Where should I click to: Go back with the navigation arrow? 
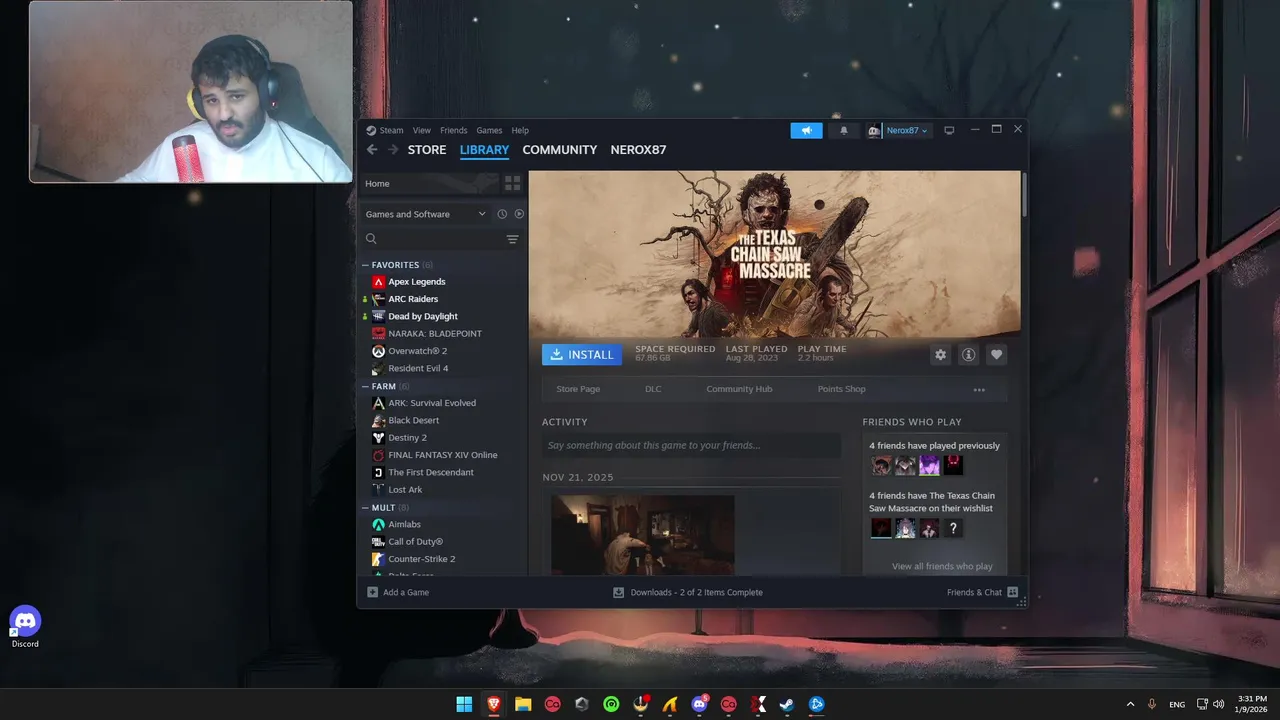372,150
